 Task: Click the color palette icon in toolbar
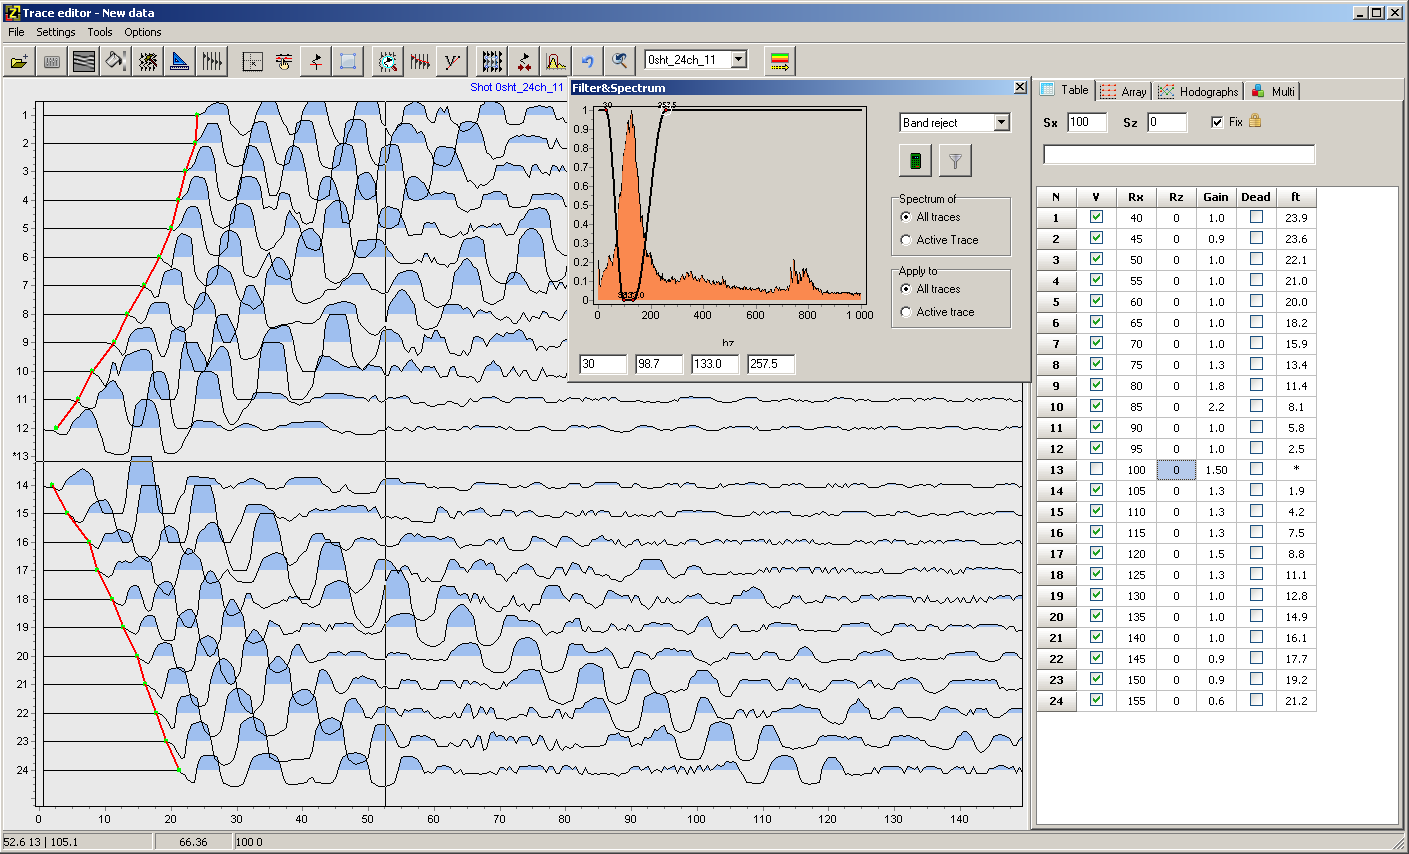pyautogui.click(x=780, y=62)
